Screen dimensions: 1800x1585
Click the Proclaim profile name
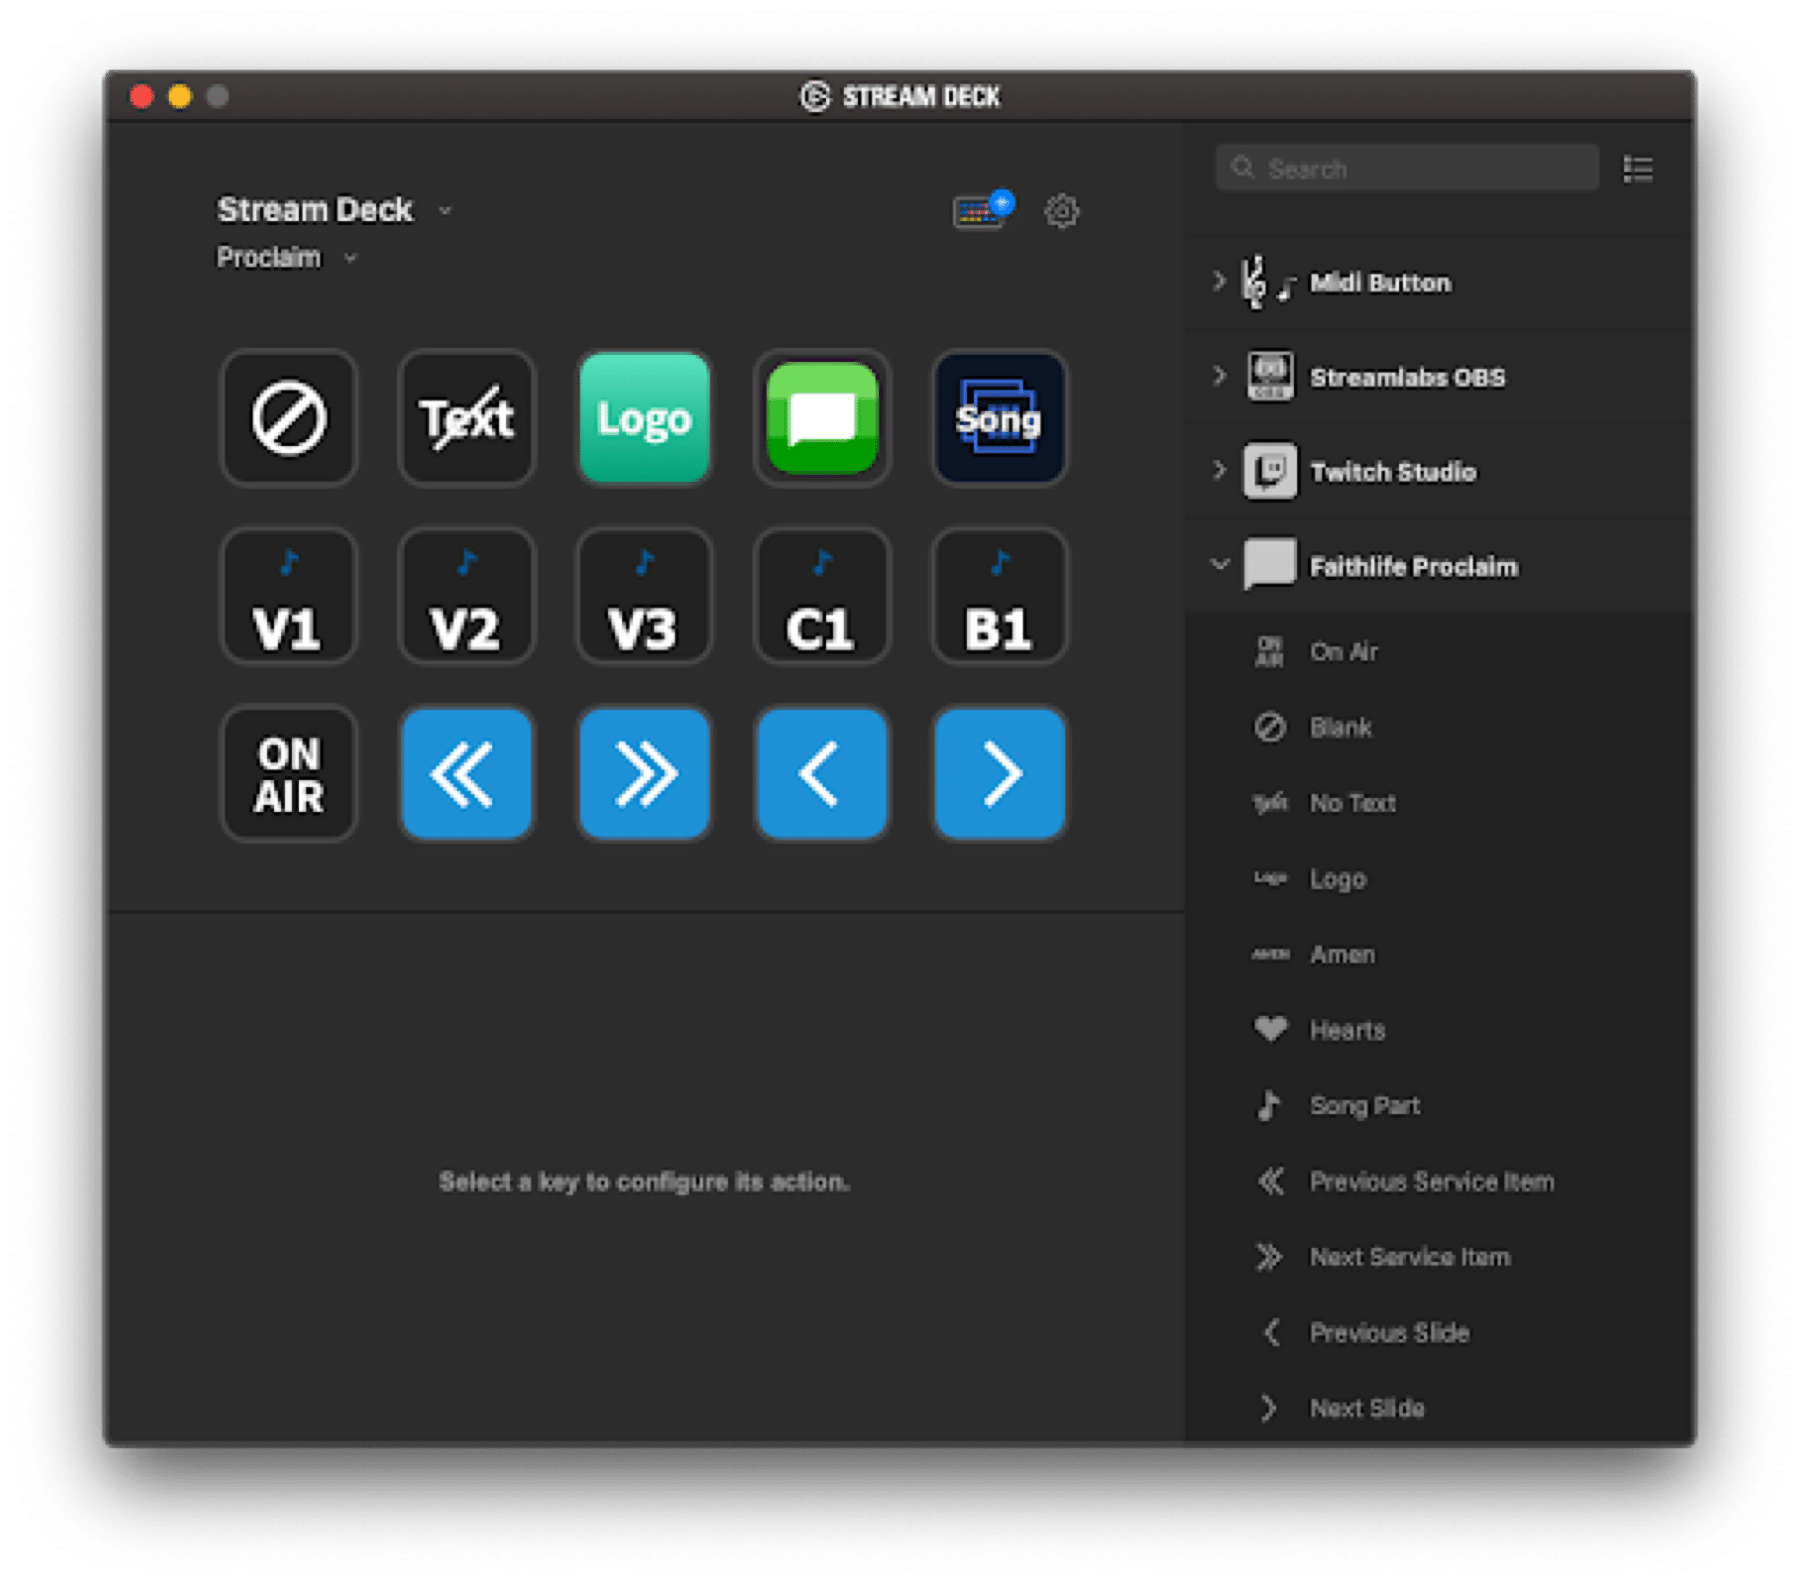pyautogui.click(x=269, y=258)
